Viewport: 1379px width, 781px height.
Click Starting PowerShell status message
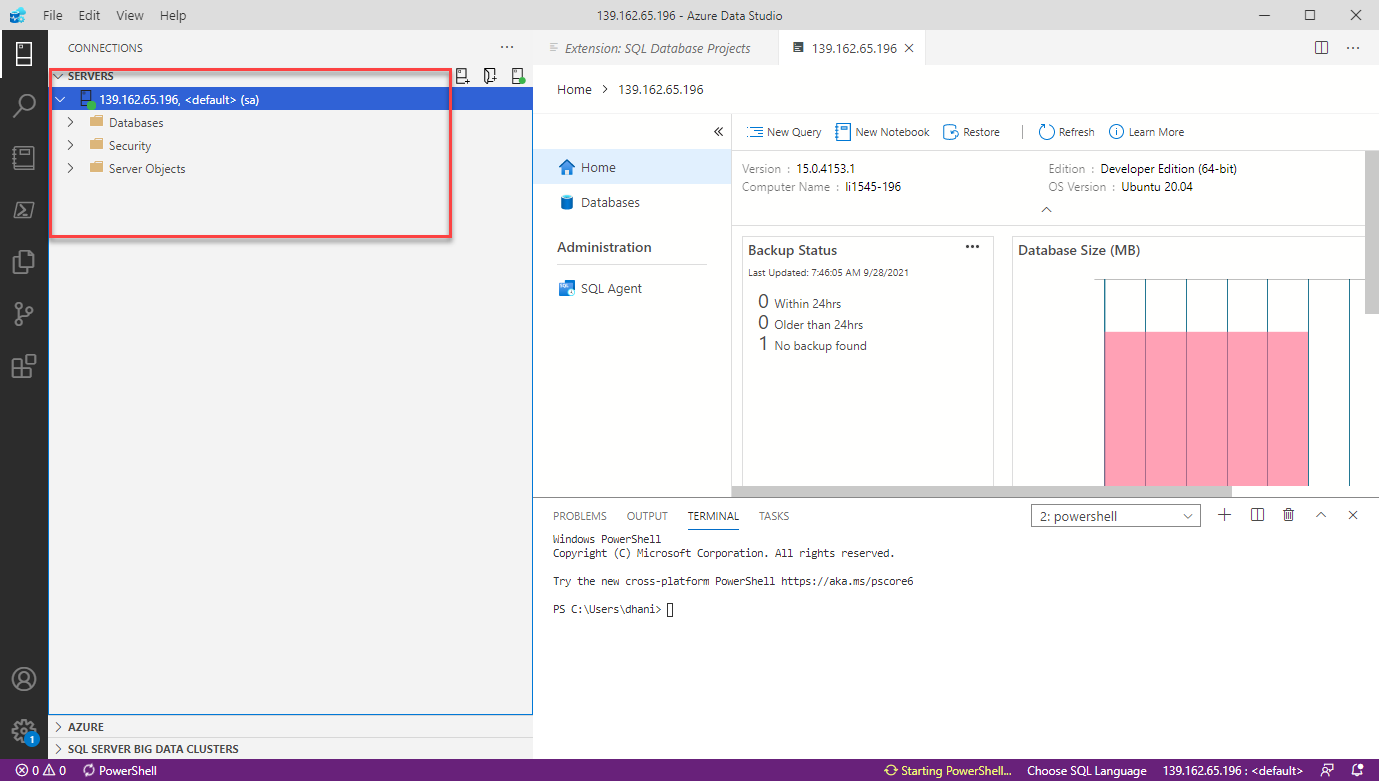point(948,771)
